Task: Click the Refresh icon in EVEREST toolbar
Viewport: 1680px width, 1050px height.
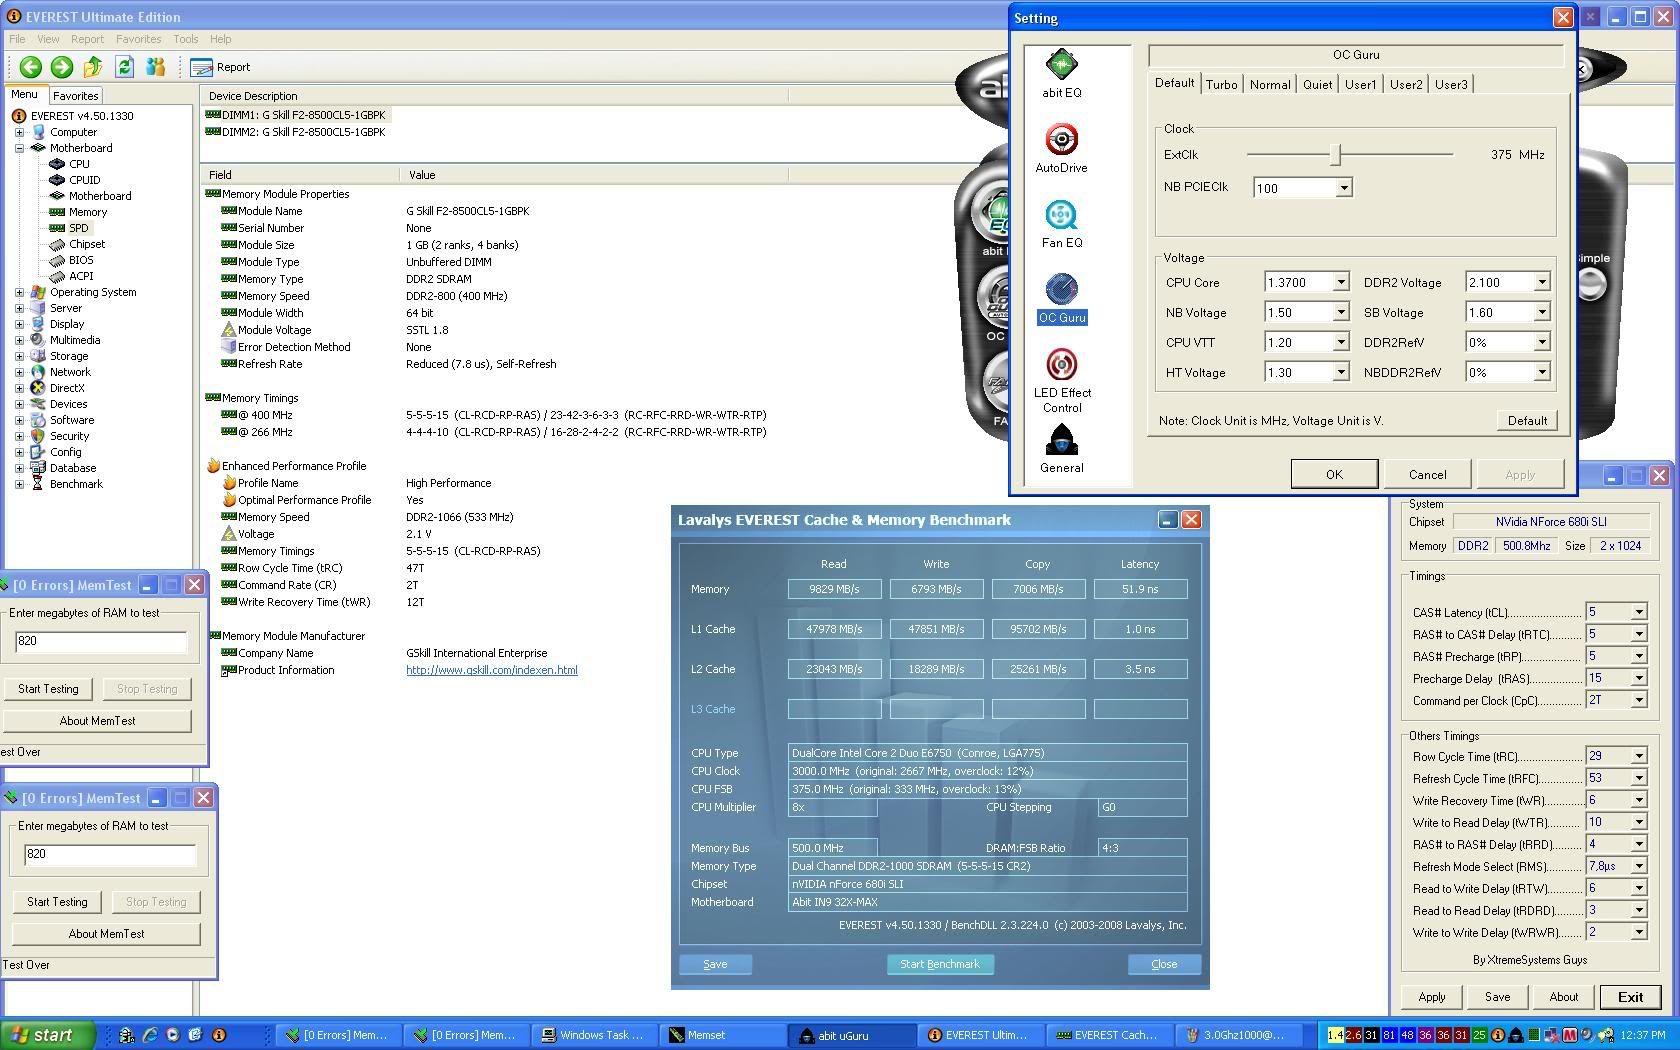Action: point(124,67)
